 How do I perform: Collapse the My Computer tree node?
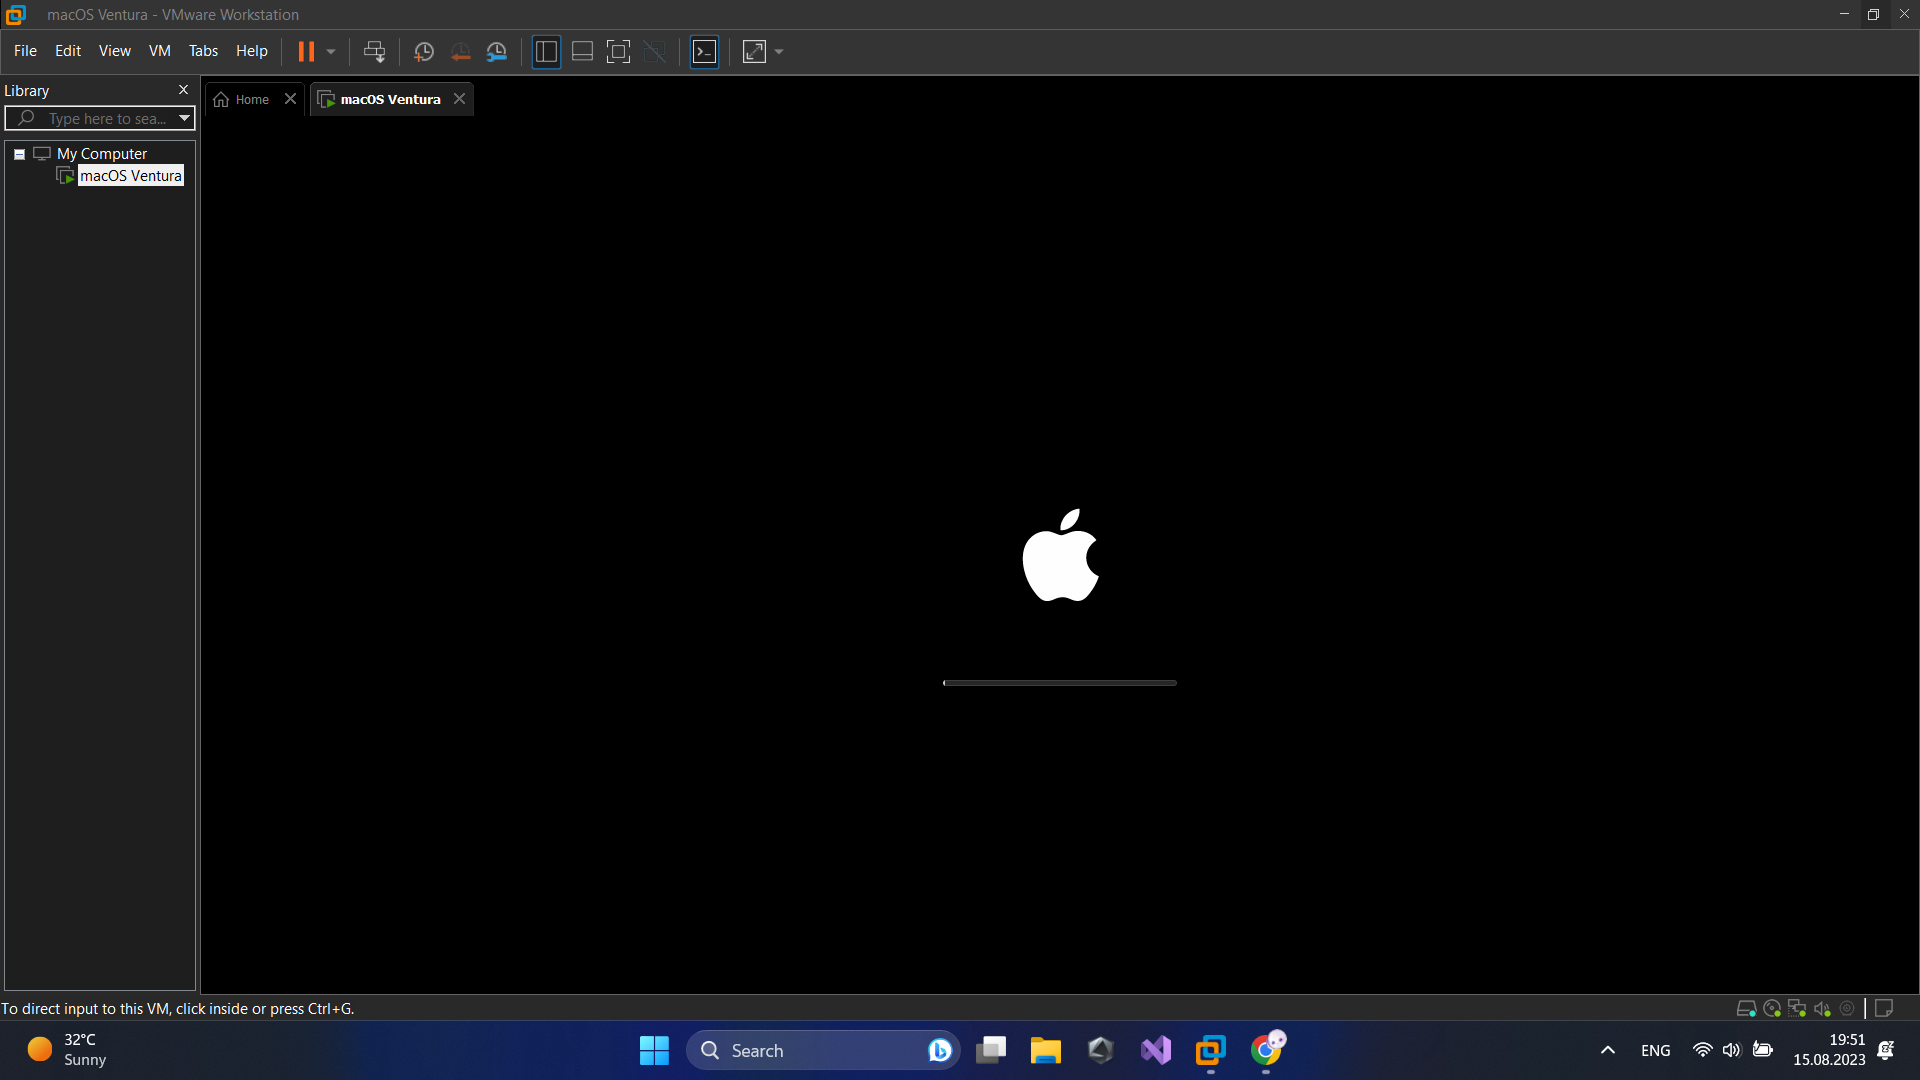(19, 154)
